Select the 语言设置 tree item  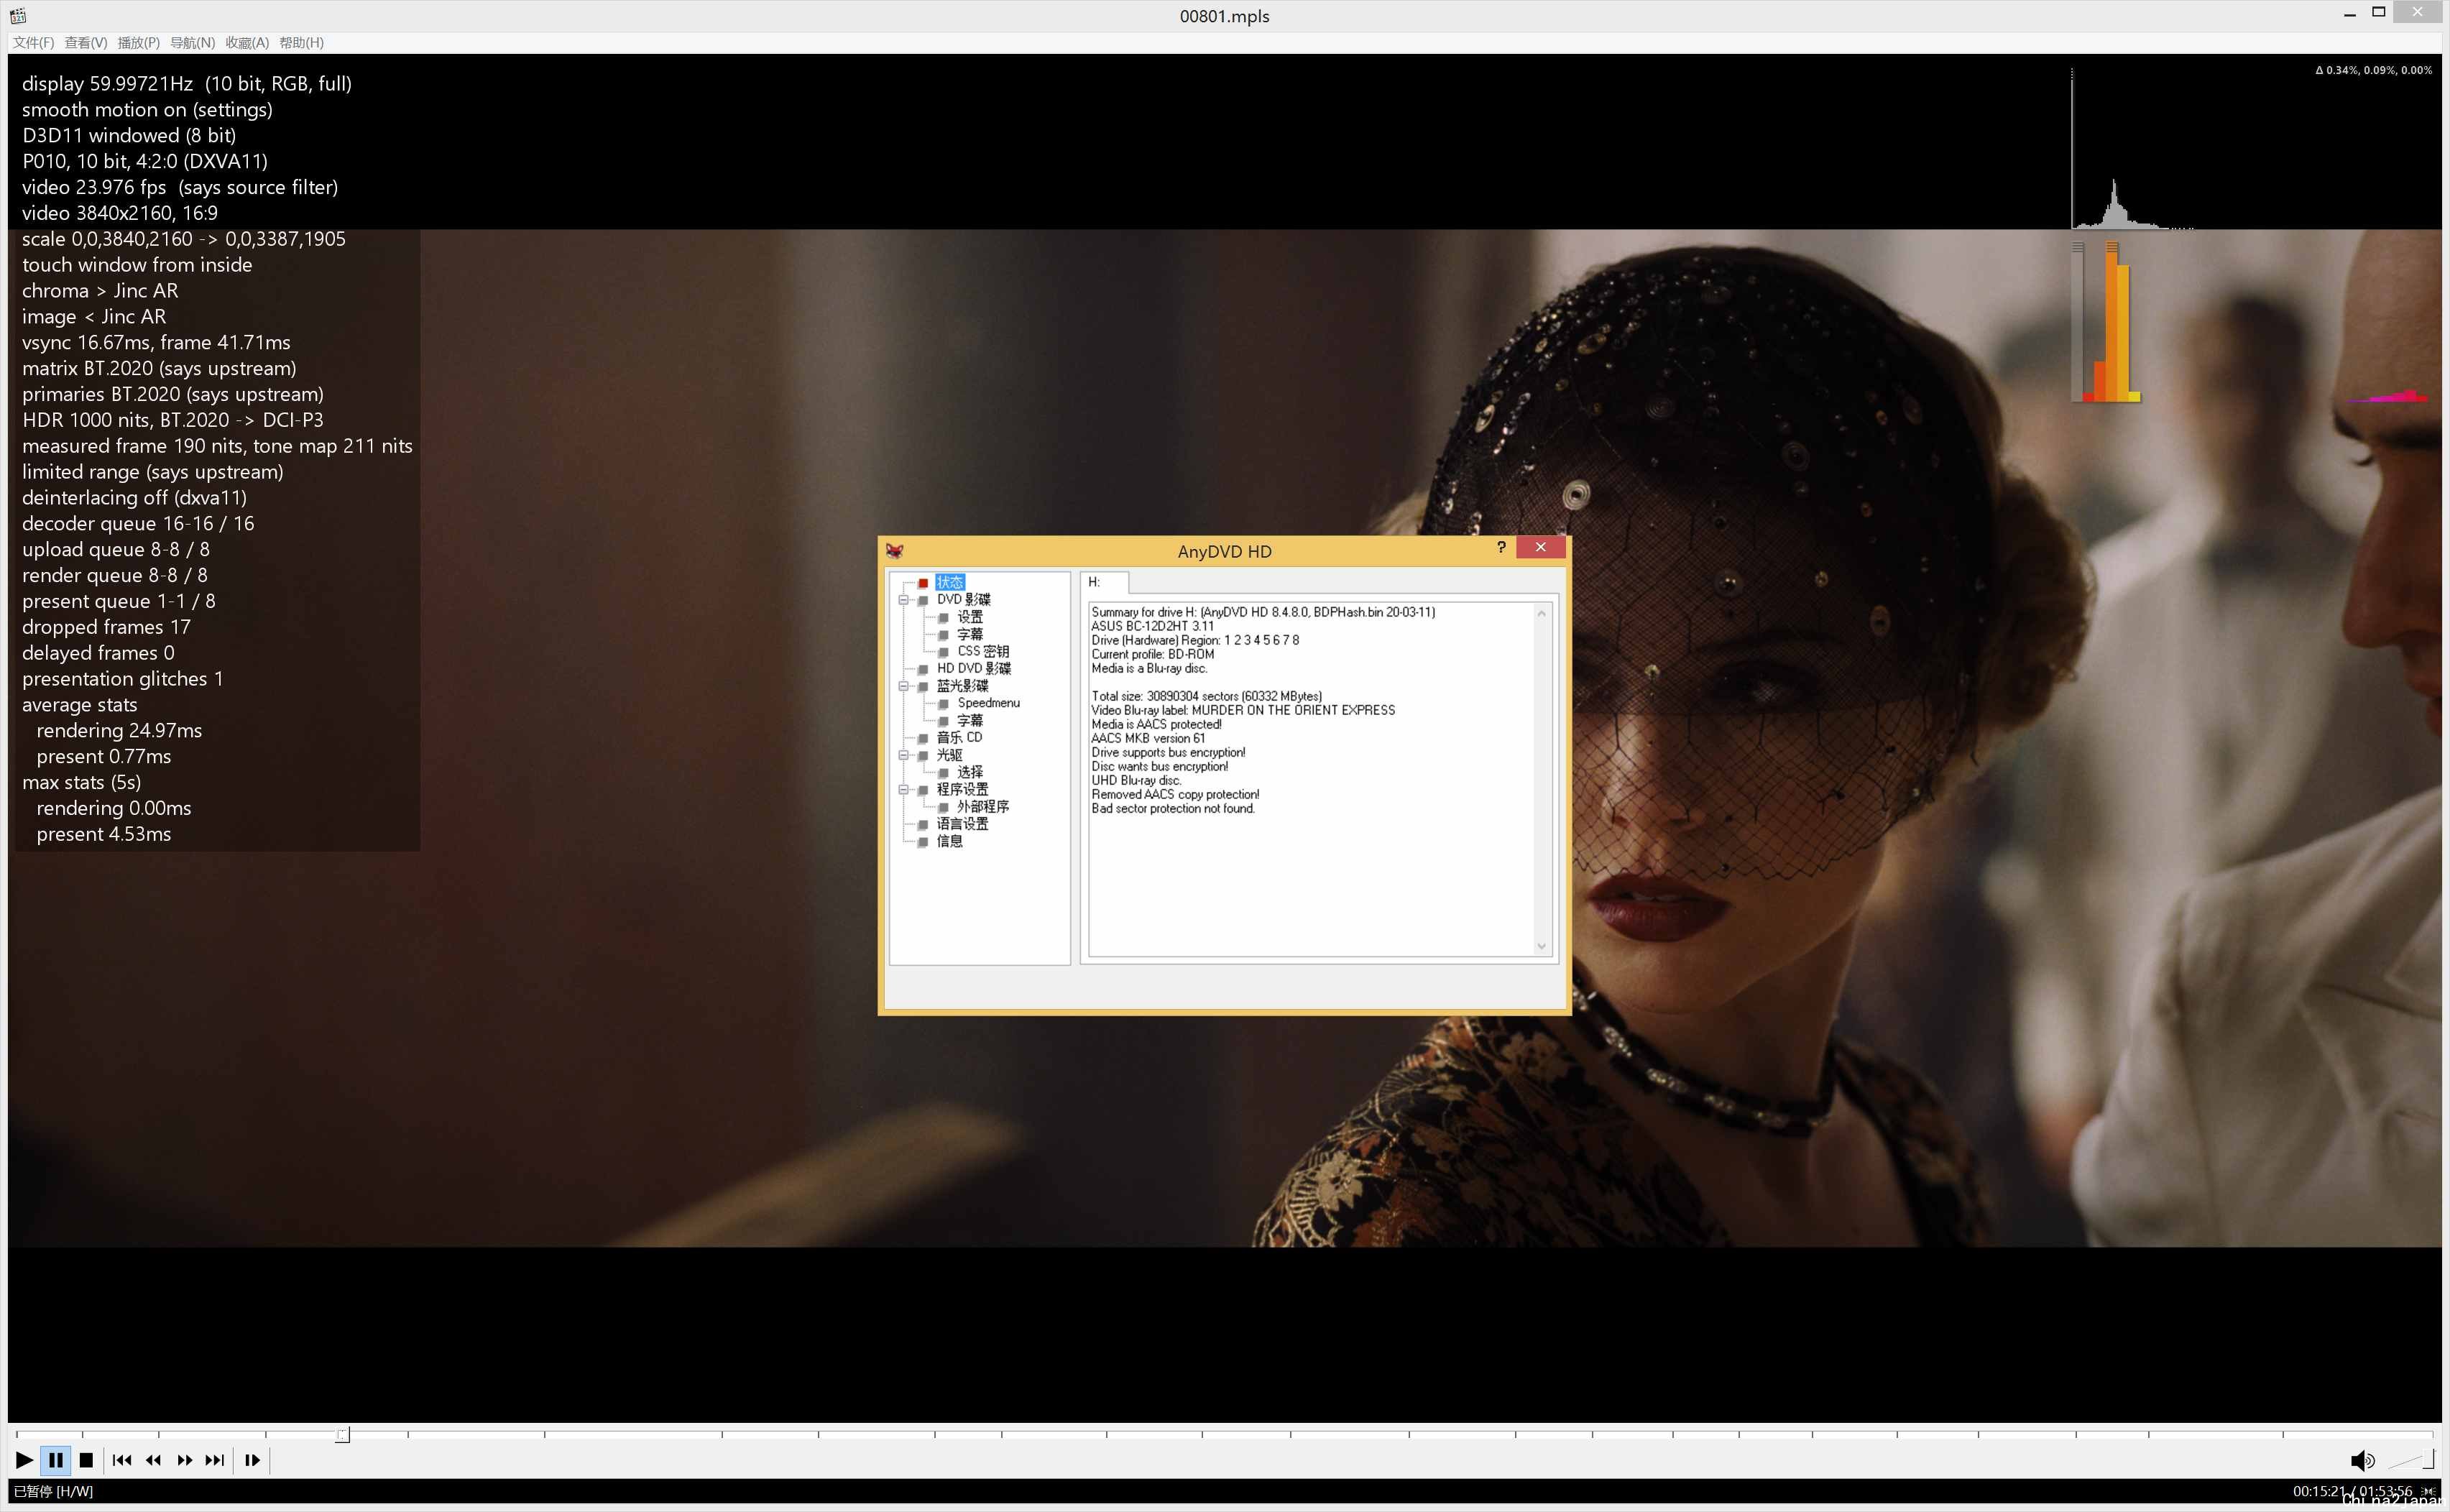(x=962, y=824)
